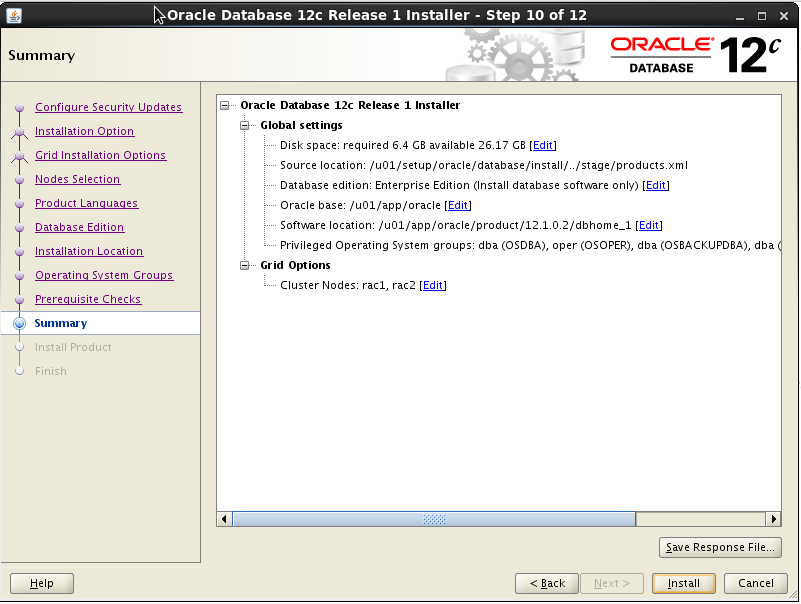Click the Product Languages step bullet
Viewport: 801px width, 604px height.
pos(19,204)
